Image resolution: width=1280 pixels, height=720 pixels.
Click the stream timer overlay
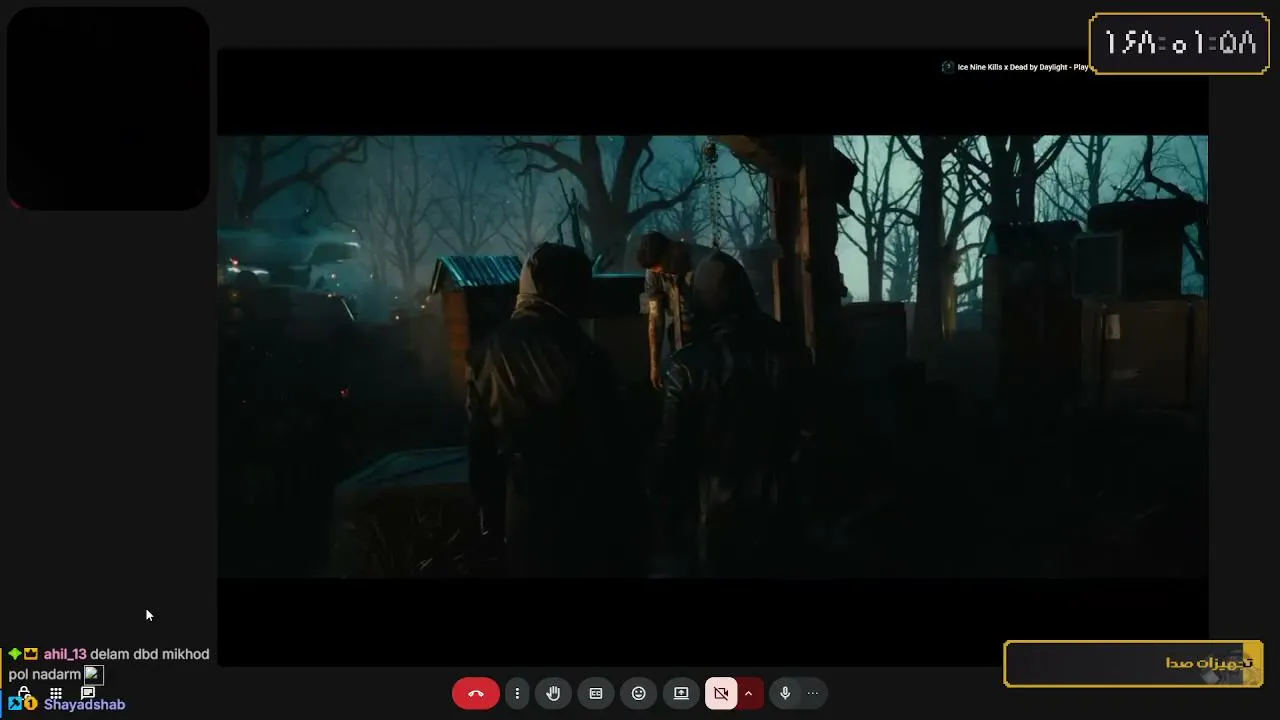coord(1181,43)
